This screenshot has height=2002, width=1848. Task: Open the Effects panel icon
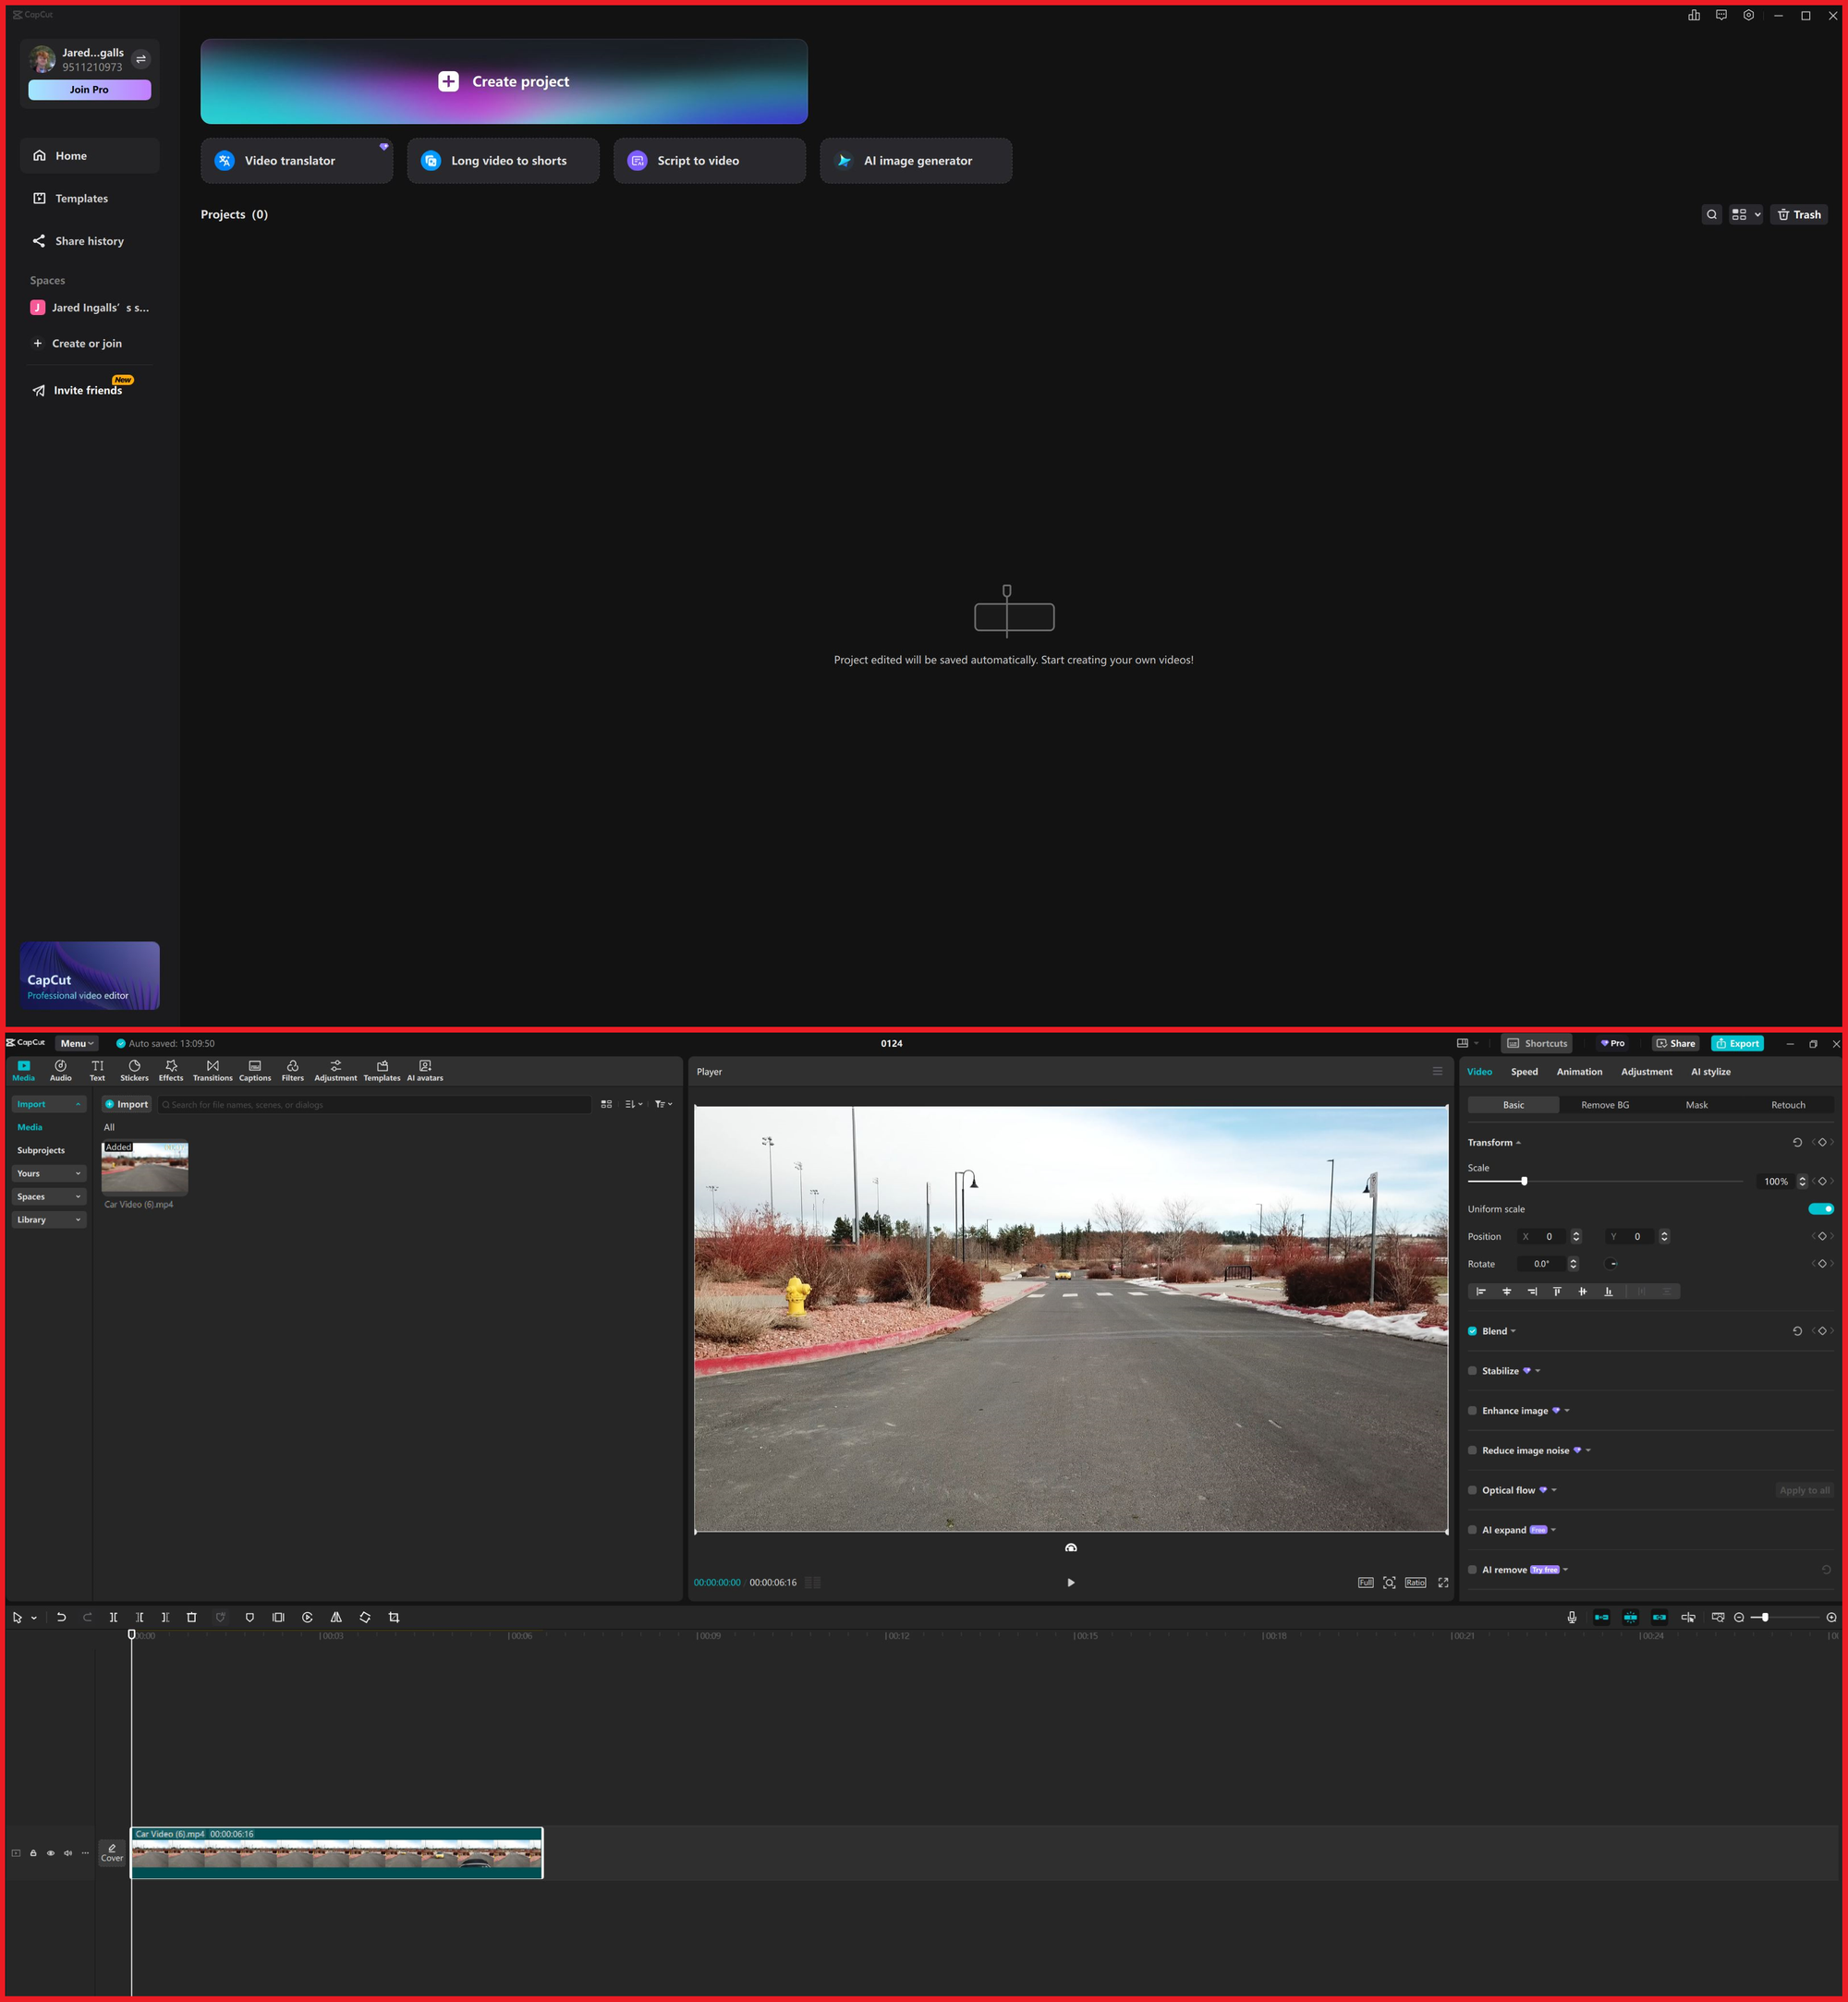[x=171, y=1067]
